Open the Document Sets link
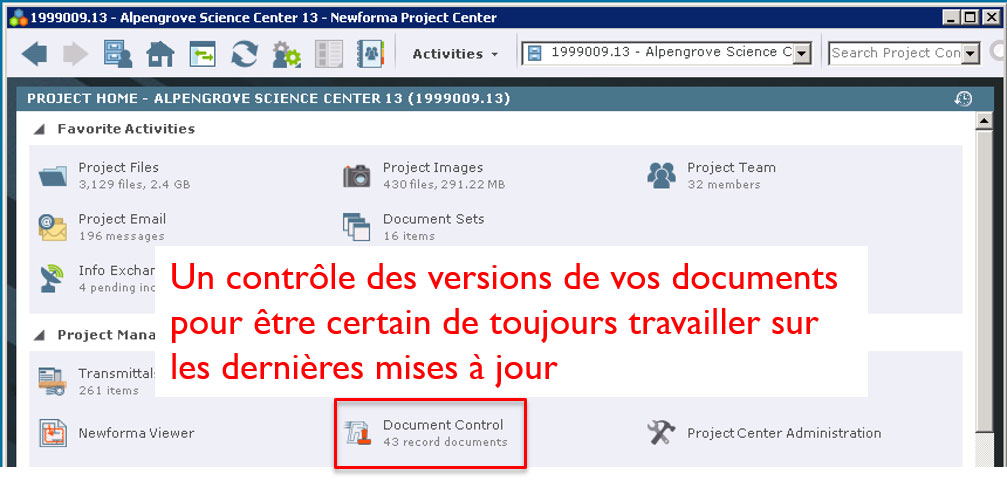1007x480 pixels. pyautogui.click(x=433, y=219)
